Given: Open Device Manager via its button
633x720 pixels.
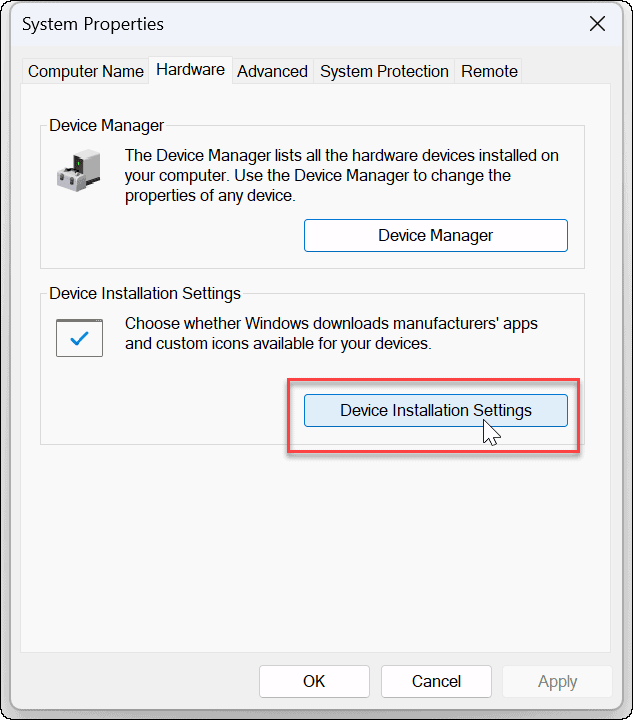Looking at the screenshot, I should (x=436, y=236).
